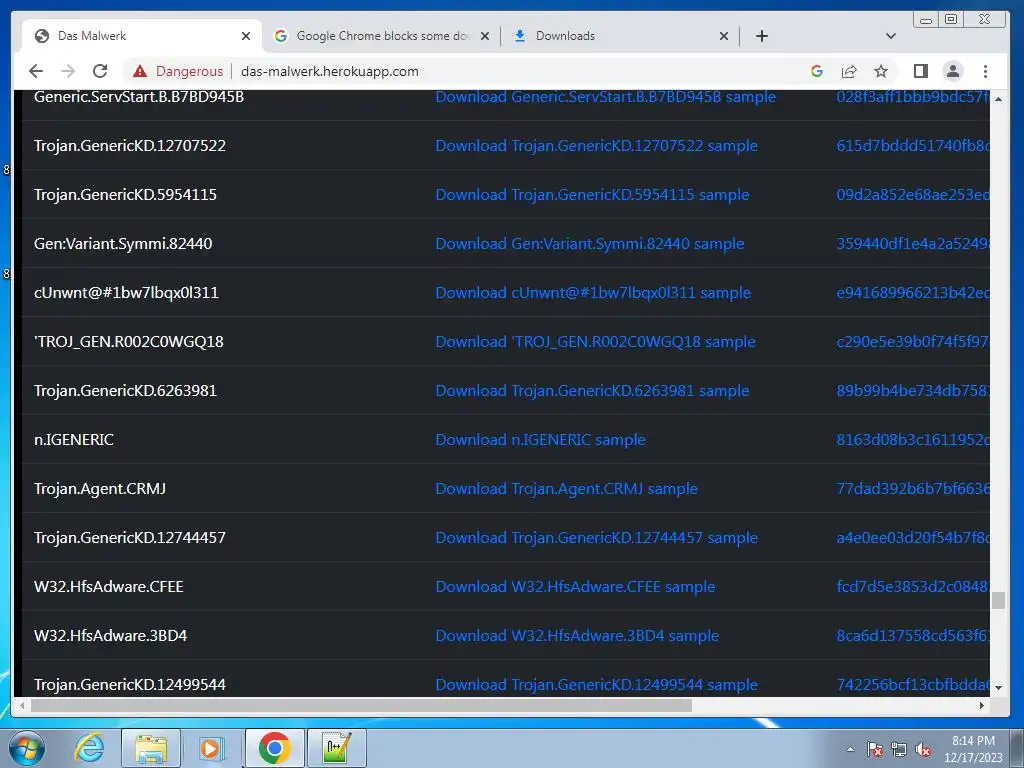
Task: Download Trojan.Agent.CRMJ sample
Action: pyautogui.click(x=566, y=488)
